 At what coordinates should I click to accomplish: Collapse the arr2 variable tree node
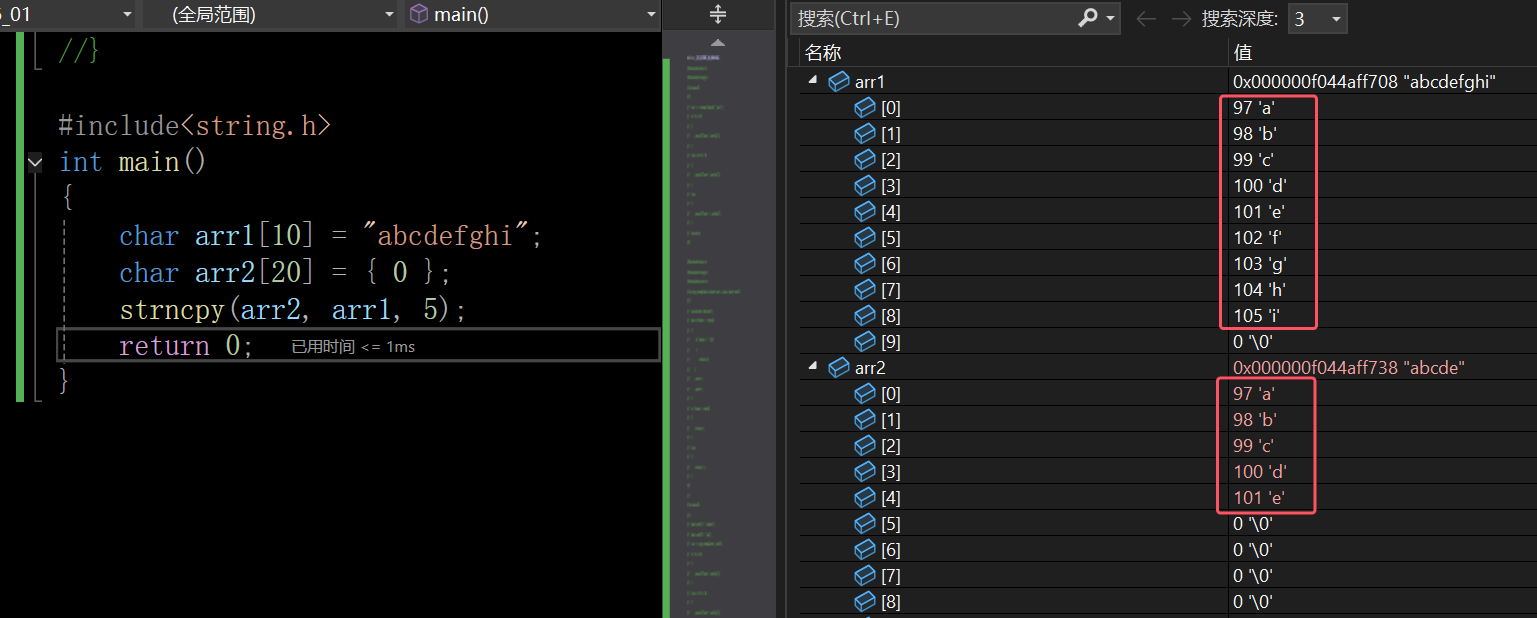pos(812,367)
